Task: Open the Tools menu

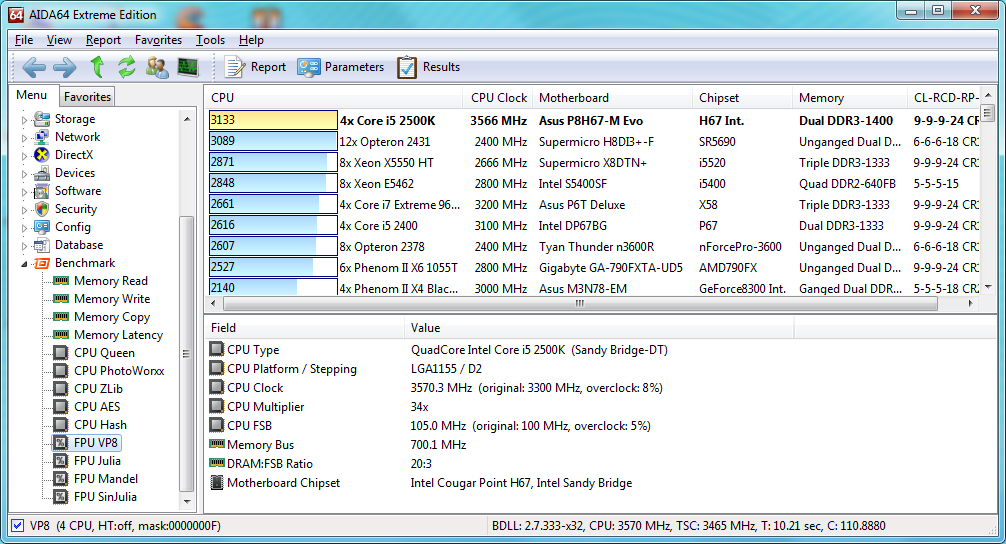Action: tap(210, 40)
